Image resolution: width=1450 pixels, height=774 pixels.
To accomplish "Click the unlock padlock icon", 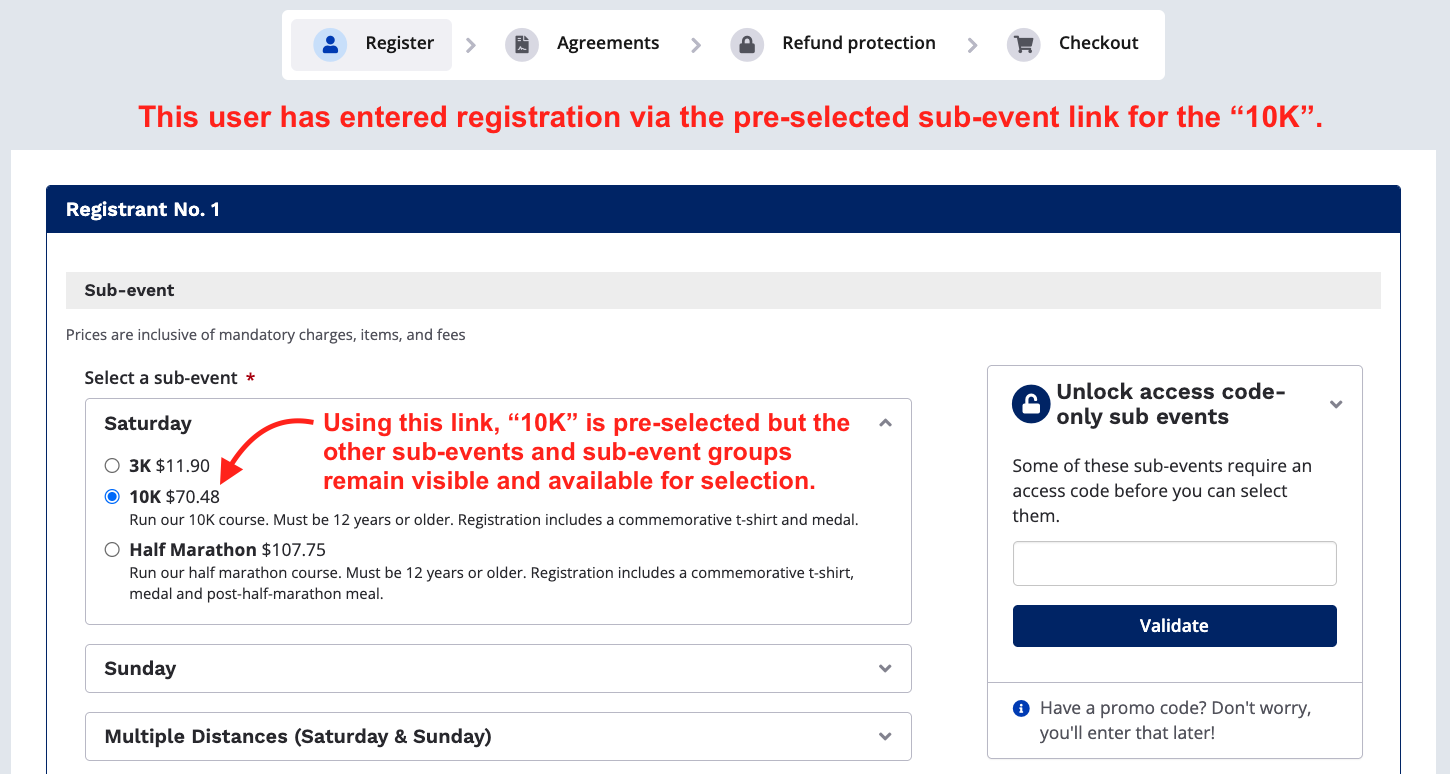I will [x=1031, y=404].
